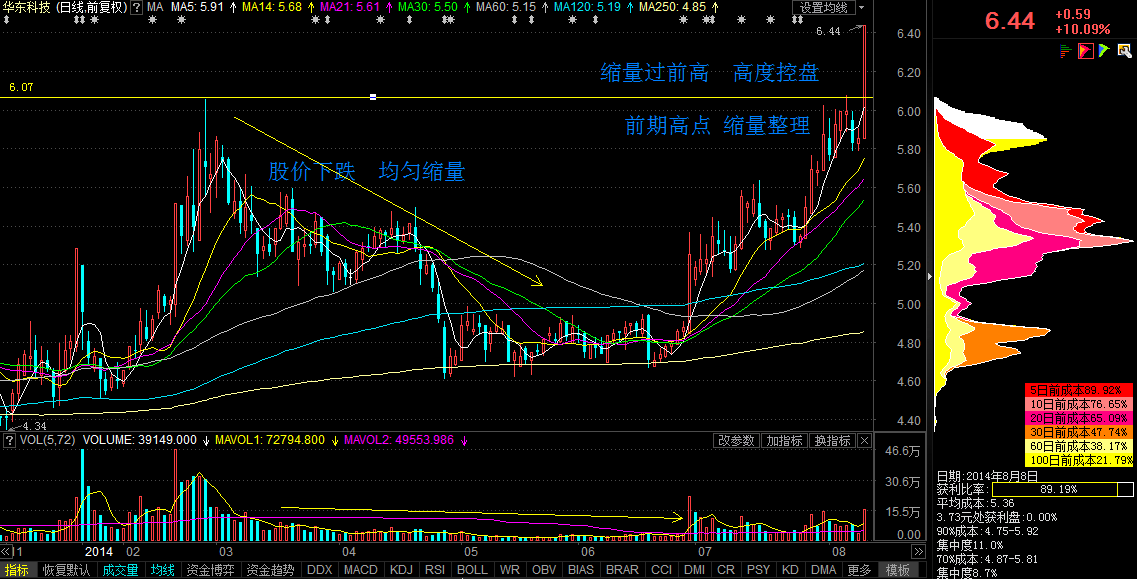The image size is (1137, 579).
Task: Open the 模板 template menu
Action: tap(897, 570)
